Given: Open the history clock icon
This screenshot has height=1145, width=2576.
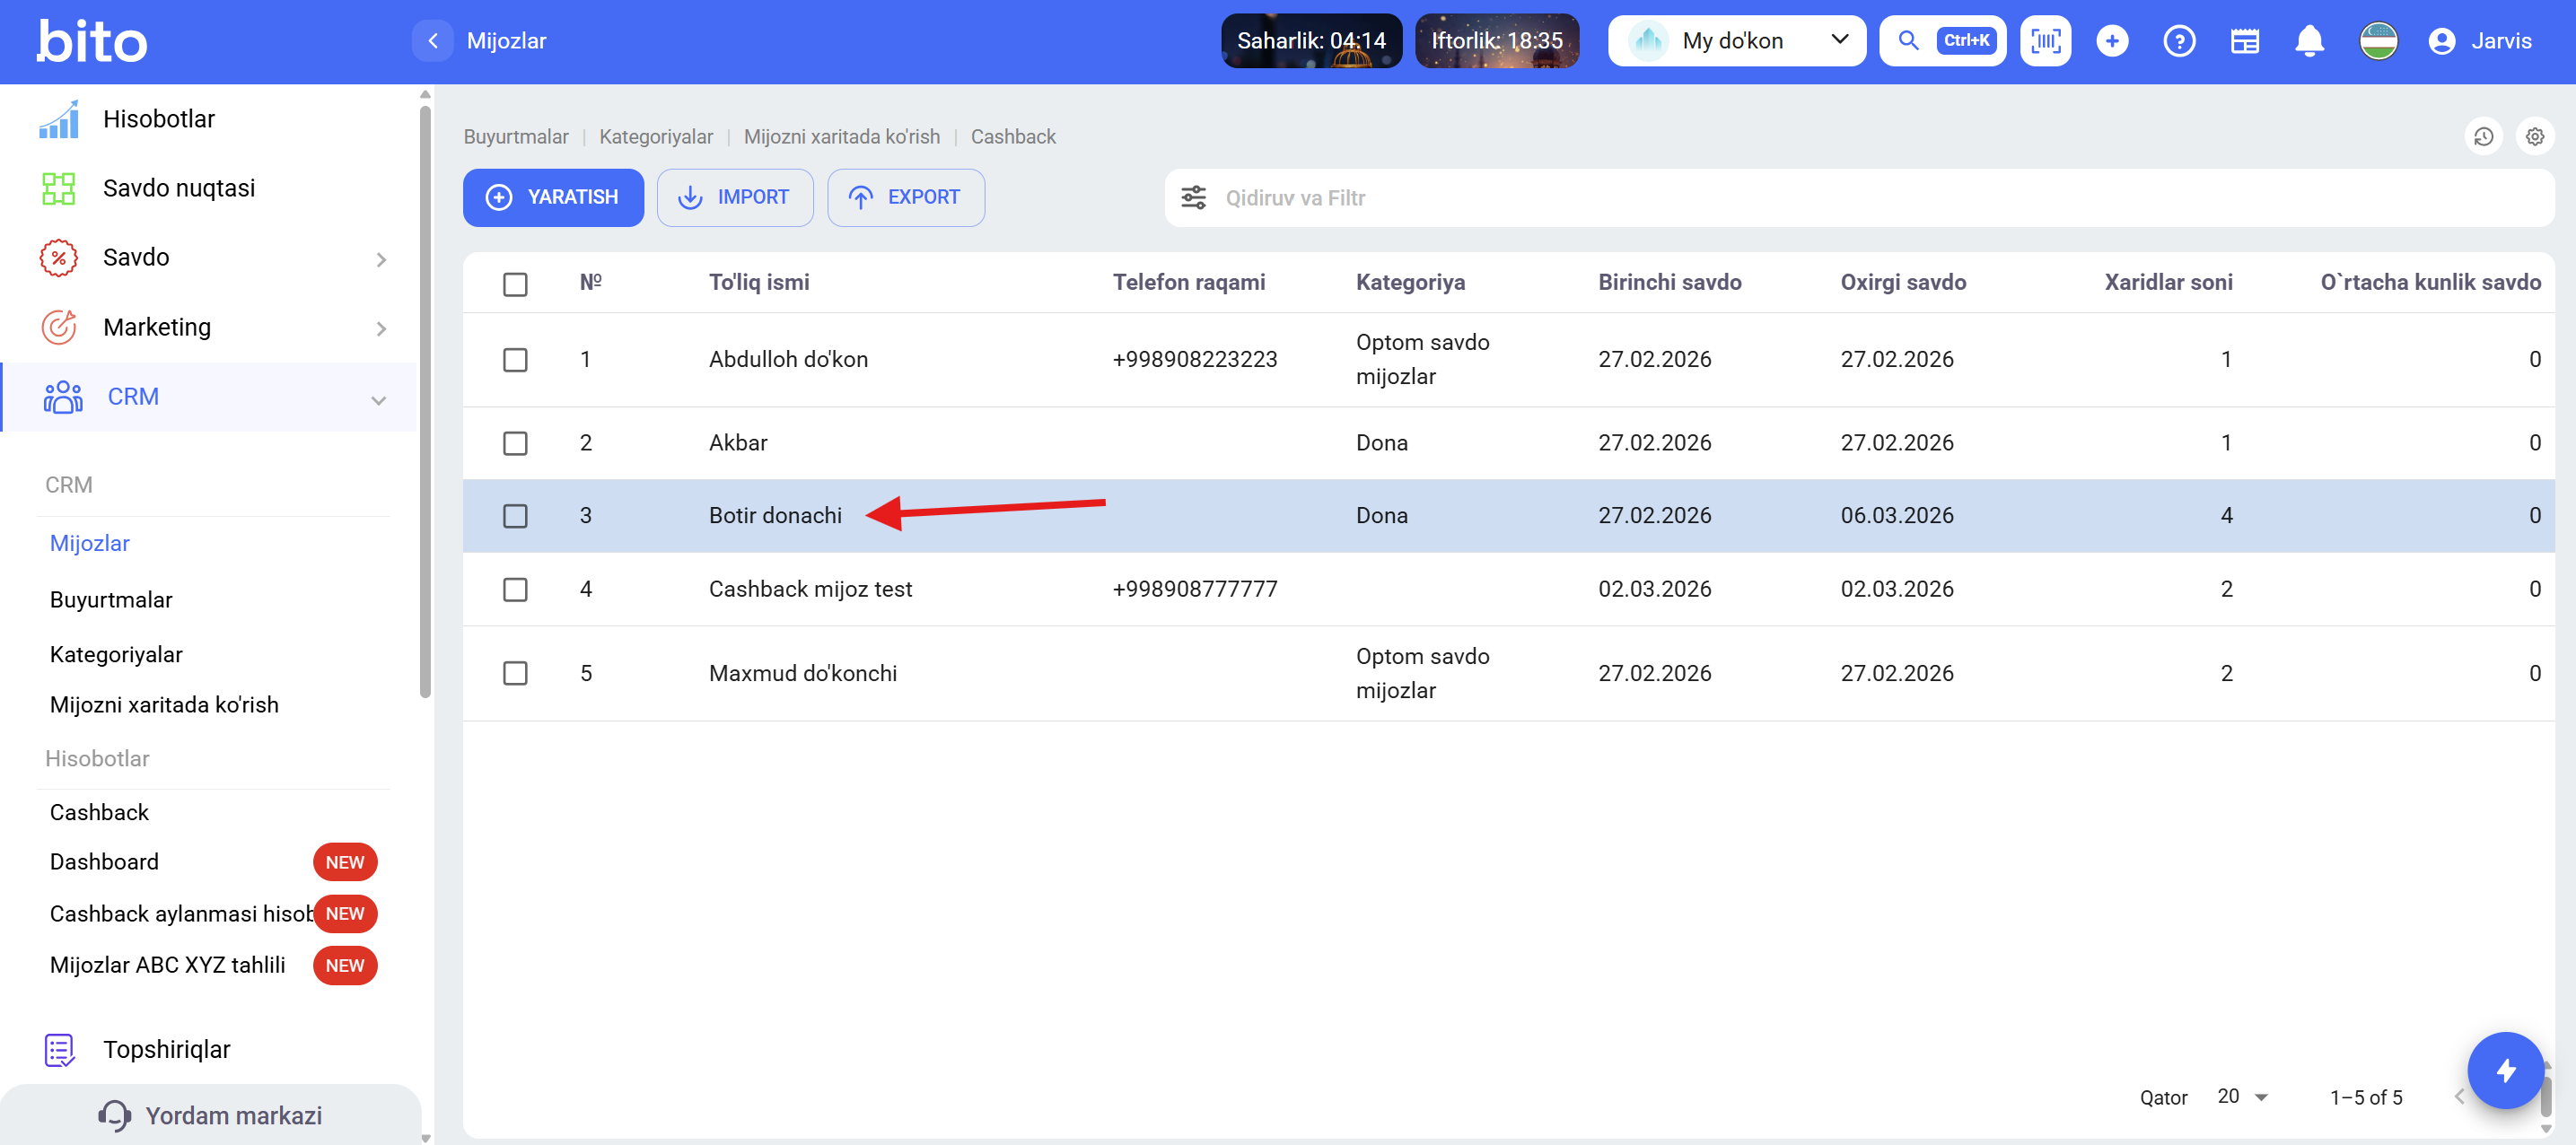Looking at the screenshot, I should tap(2483, 137).
